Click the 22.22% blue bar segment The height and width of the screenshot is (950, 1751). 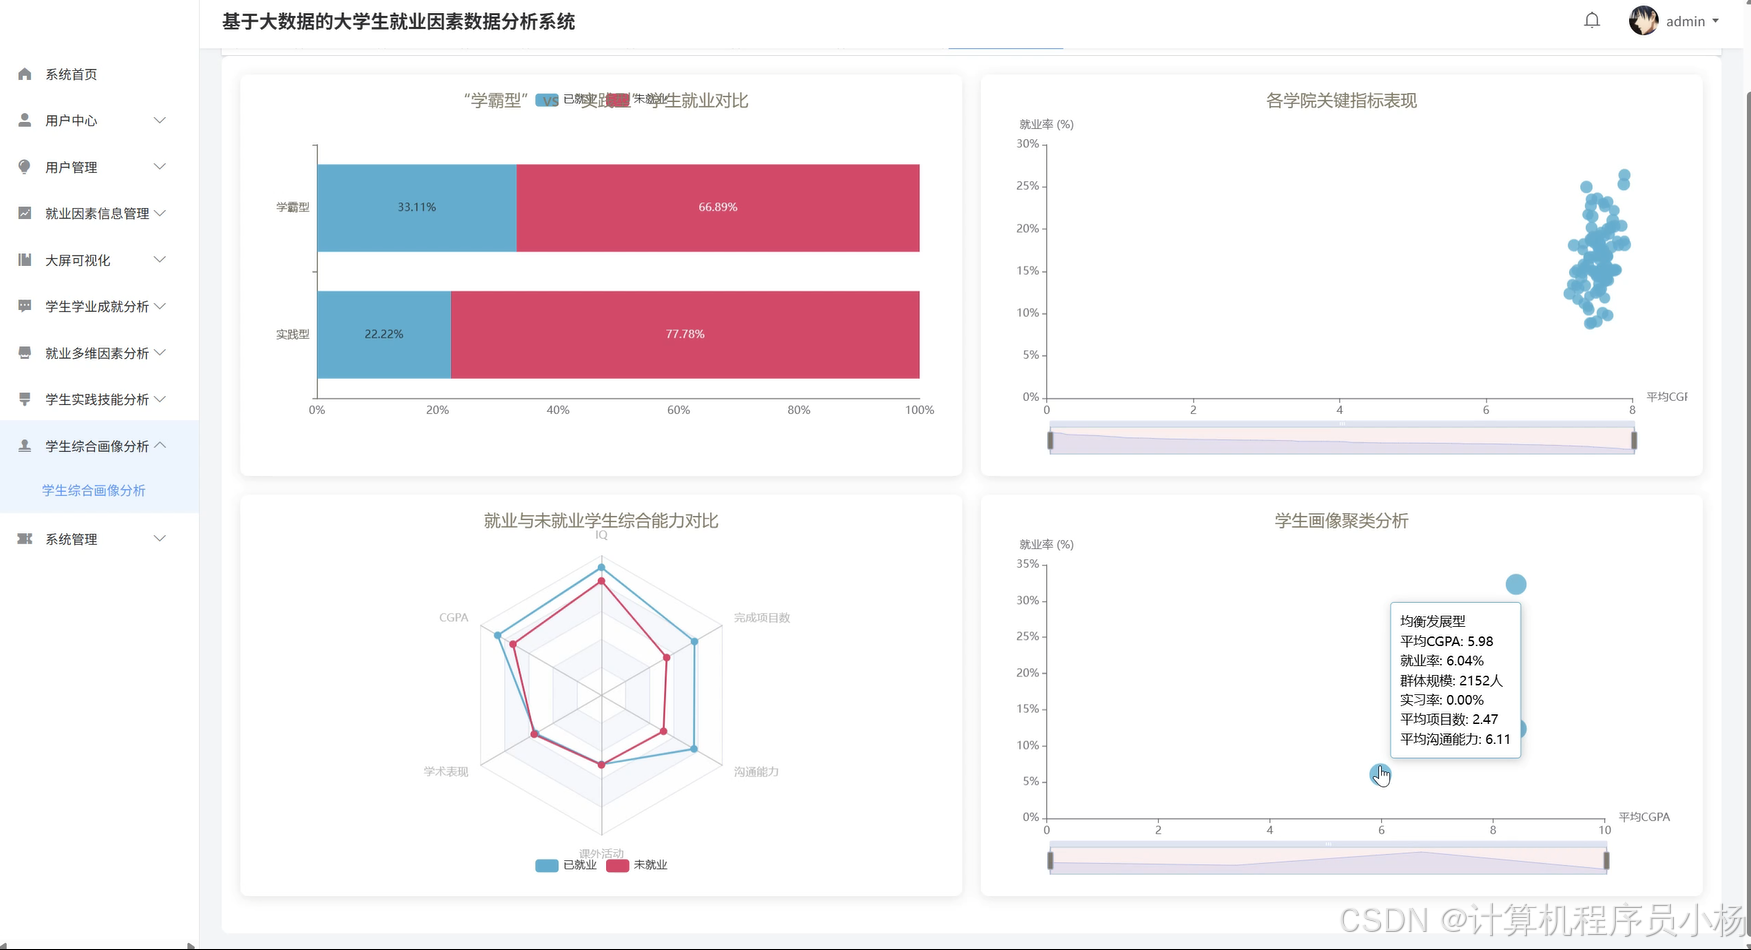pos(384,334)
